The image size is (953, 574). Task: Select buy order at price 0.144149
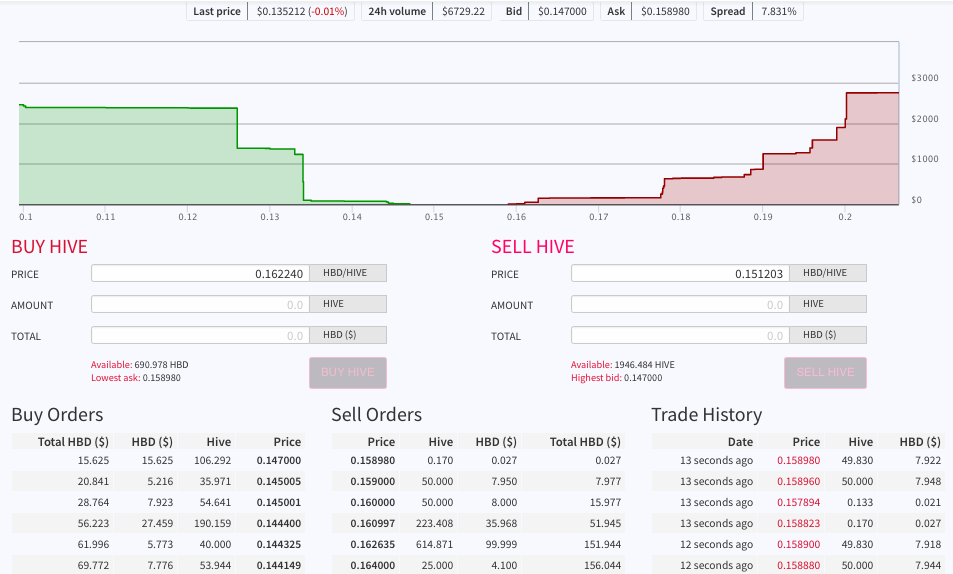pos(158,565)
